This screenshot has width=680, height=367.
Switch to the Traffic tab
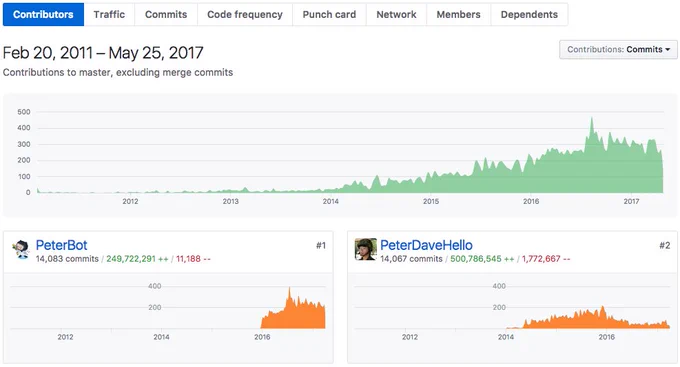pyautogui.click(x=109, y=14)
